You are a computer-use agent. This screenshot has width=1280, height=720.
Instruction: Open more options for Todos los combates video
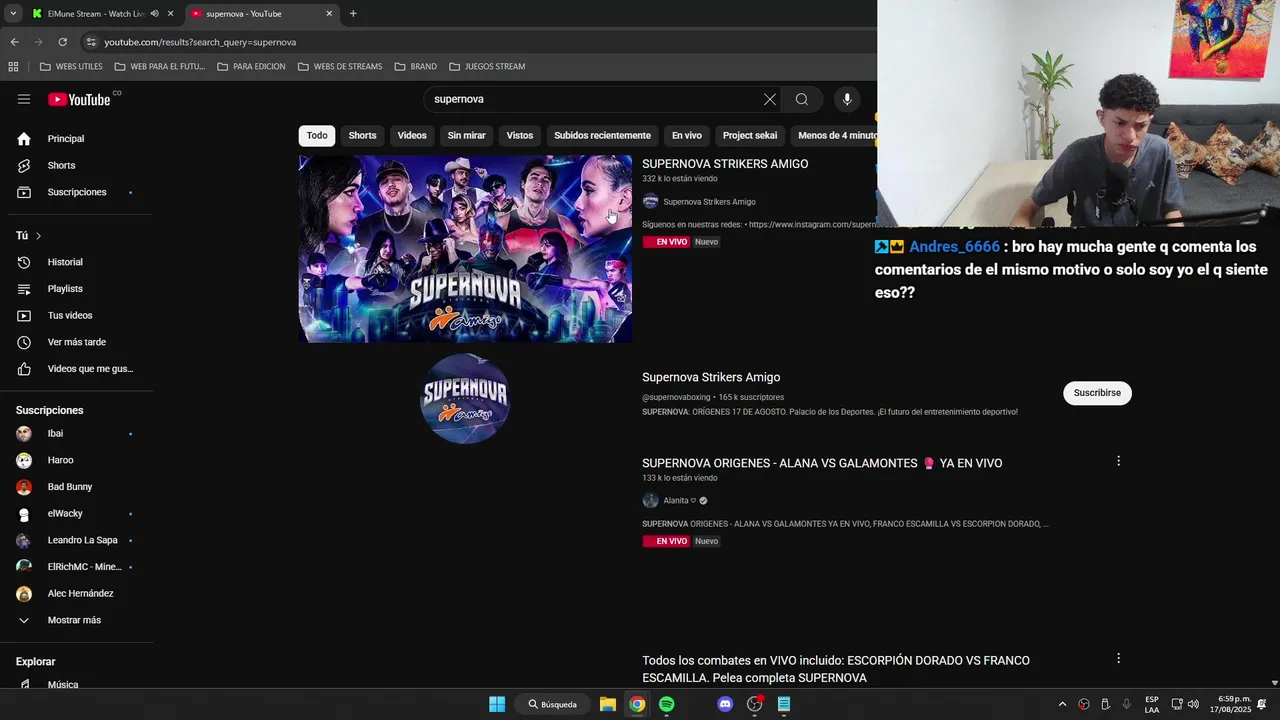pyautogui.click(x=1118, y=658)
